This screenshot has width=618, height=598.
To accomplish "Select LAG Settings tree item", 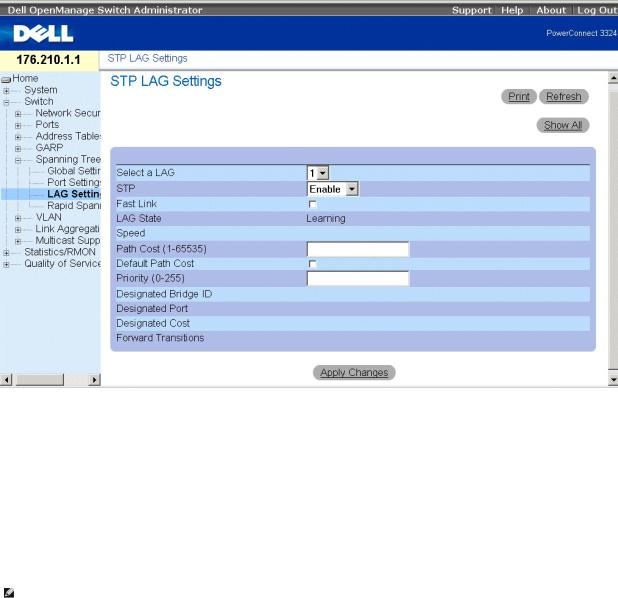I will [74, 194].
